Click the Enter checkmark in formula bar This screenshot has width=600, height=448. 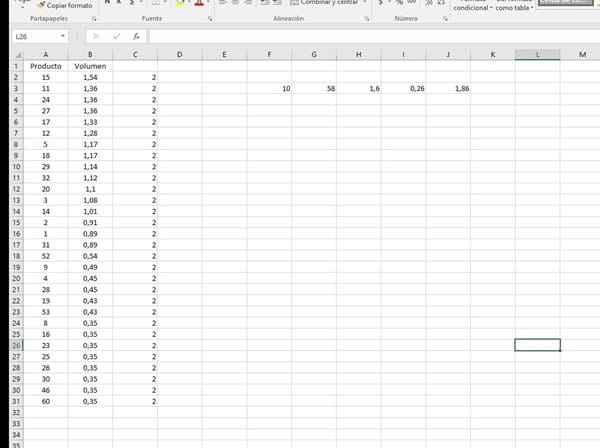coord(116,36)
